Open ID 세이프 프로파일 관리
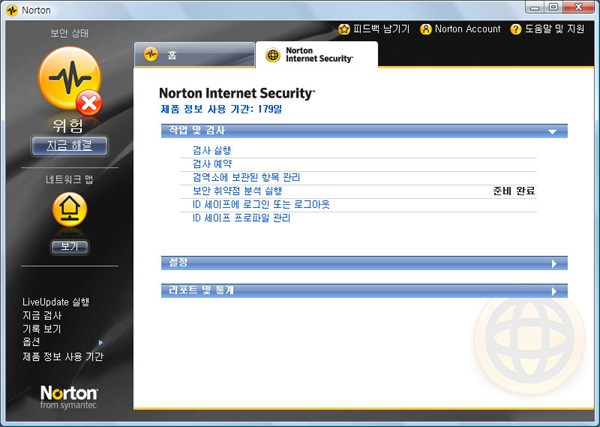The width and height of the screenshot is (600, 427). 241,218
